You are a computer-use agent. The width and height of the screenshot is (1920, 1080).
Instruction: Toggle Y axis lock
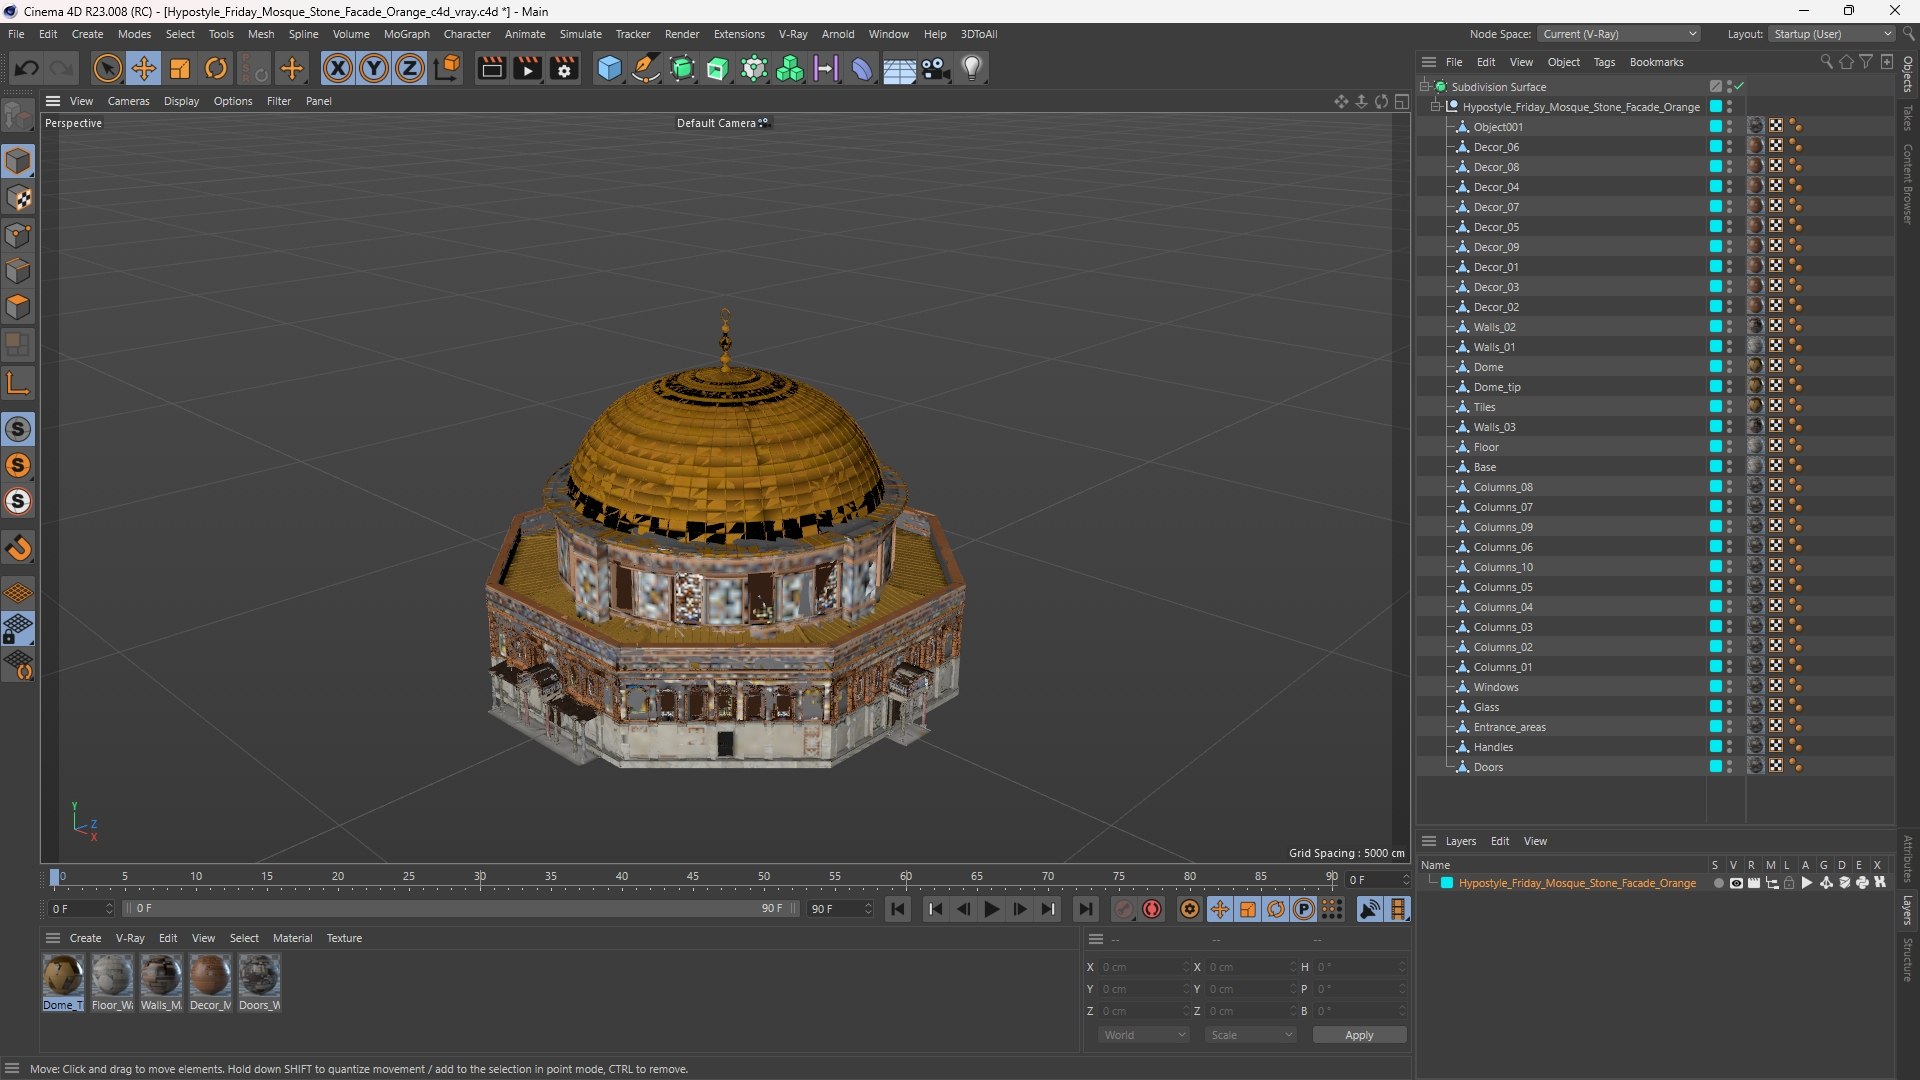374,68
